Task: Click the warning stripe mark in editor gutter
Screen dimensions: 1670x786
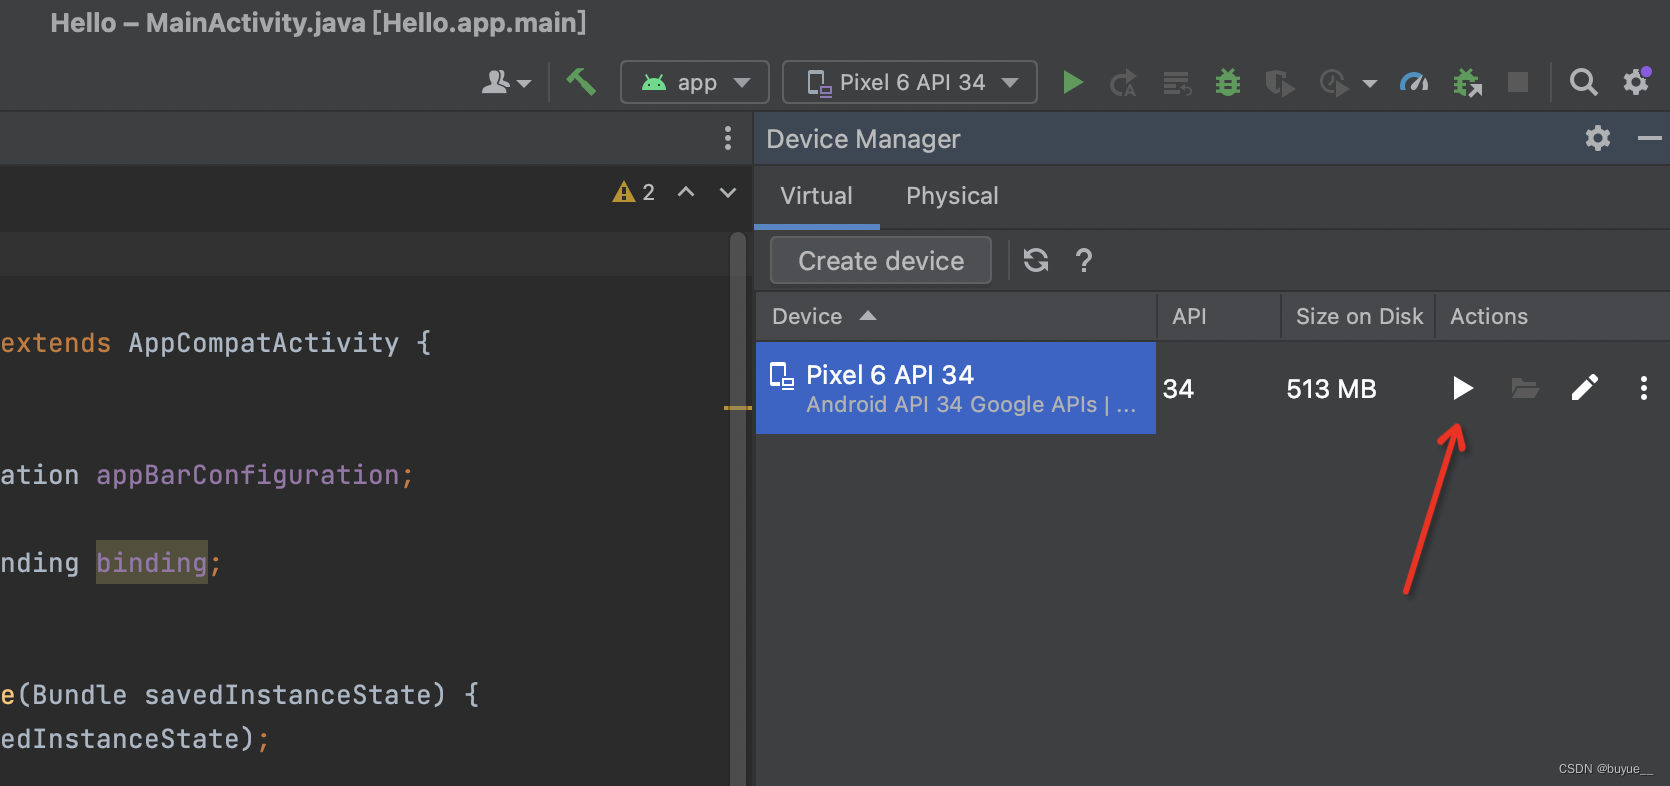Action: coord(738,408)
